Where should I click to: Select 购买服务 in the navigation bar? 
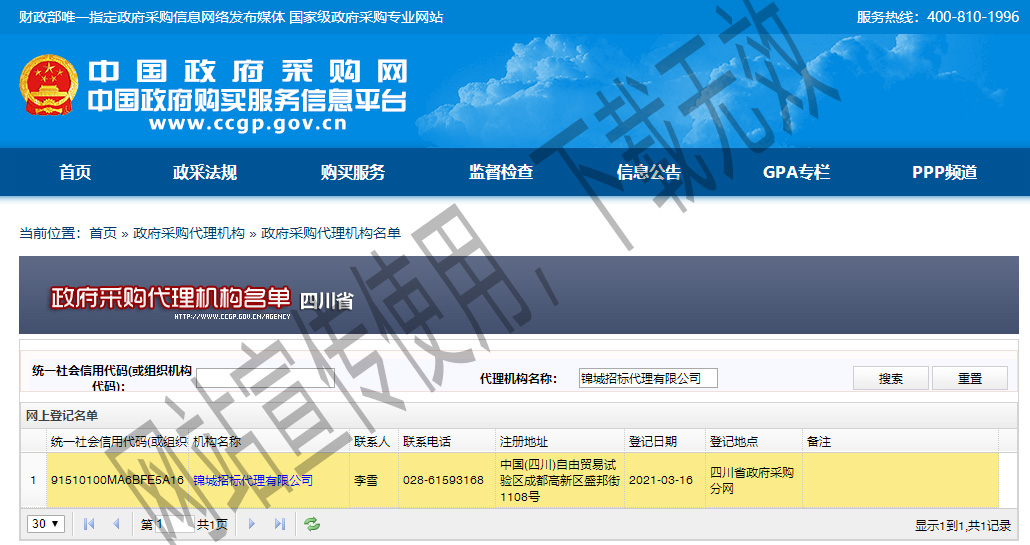click(x=353, y=172)
